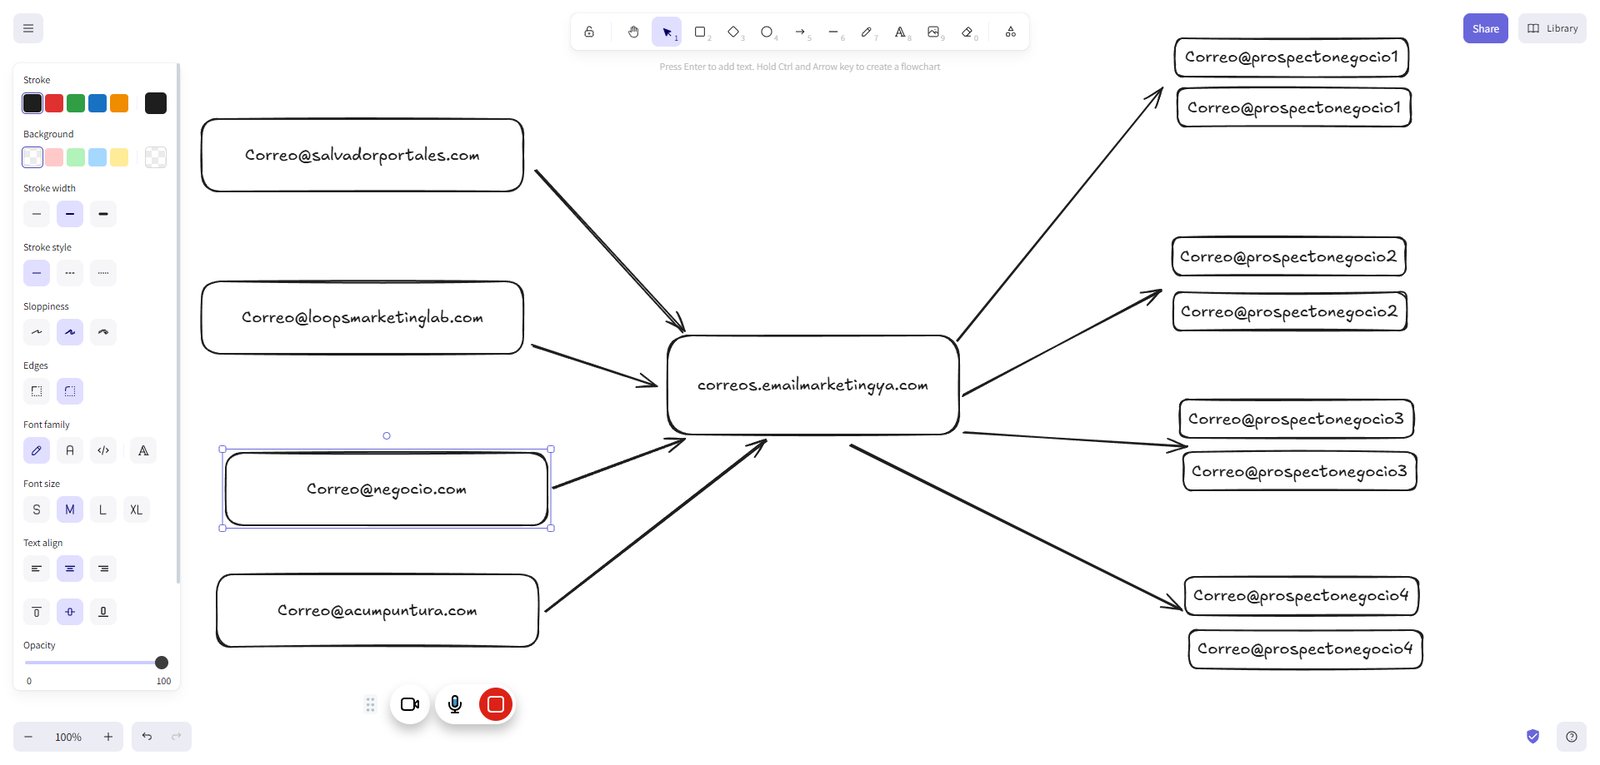Screen dimensions: 1600x765
Task: Open the hamburger main menu
Action: pos(28,29)
